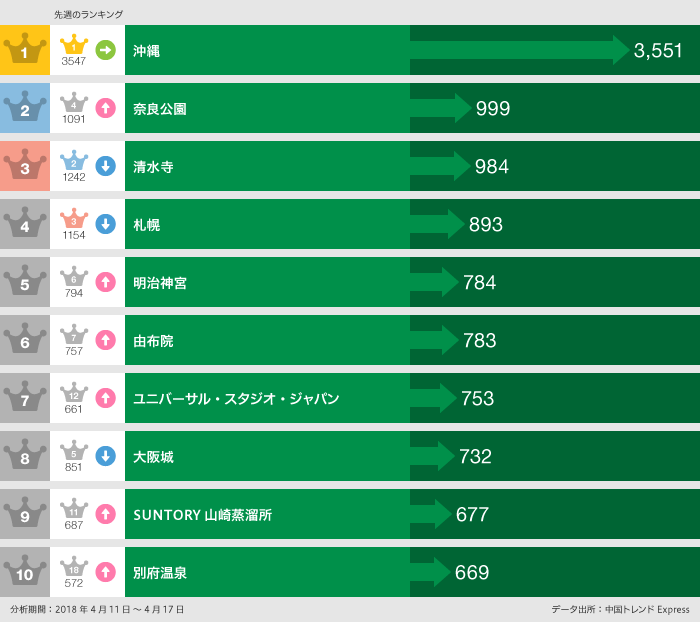Select the 沖縄 ranking label
The width and height of the screenshot is (700, 622).
146,50
